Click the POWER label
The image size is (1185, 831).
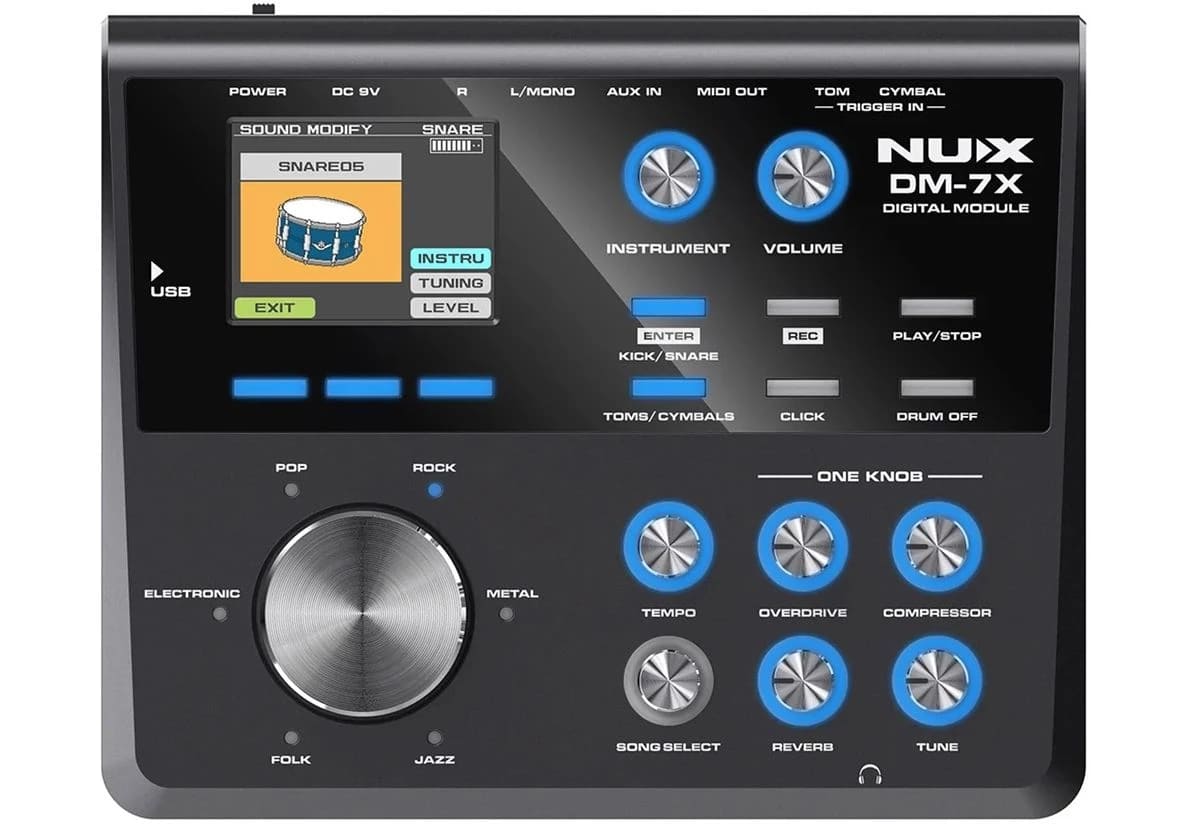point(258,91)
